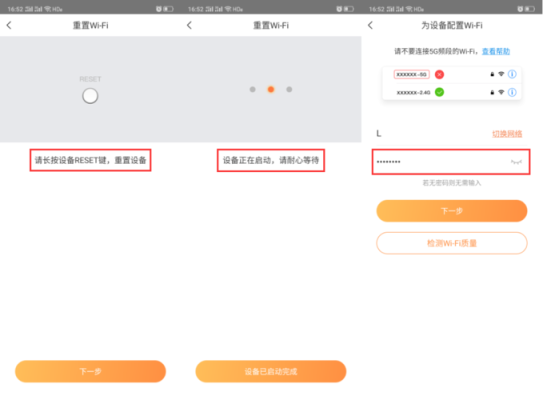Screen dimensions: 543x400
Task: Tap Wi-Fi signal icon in XXXXXX-2.4G row
Action: pyautogui.click(x=501, y=92)
